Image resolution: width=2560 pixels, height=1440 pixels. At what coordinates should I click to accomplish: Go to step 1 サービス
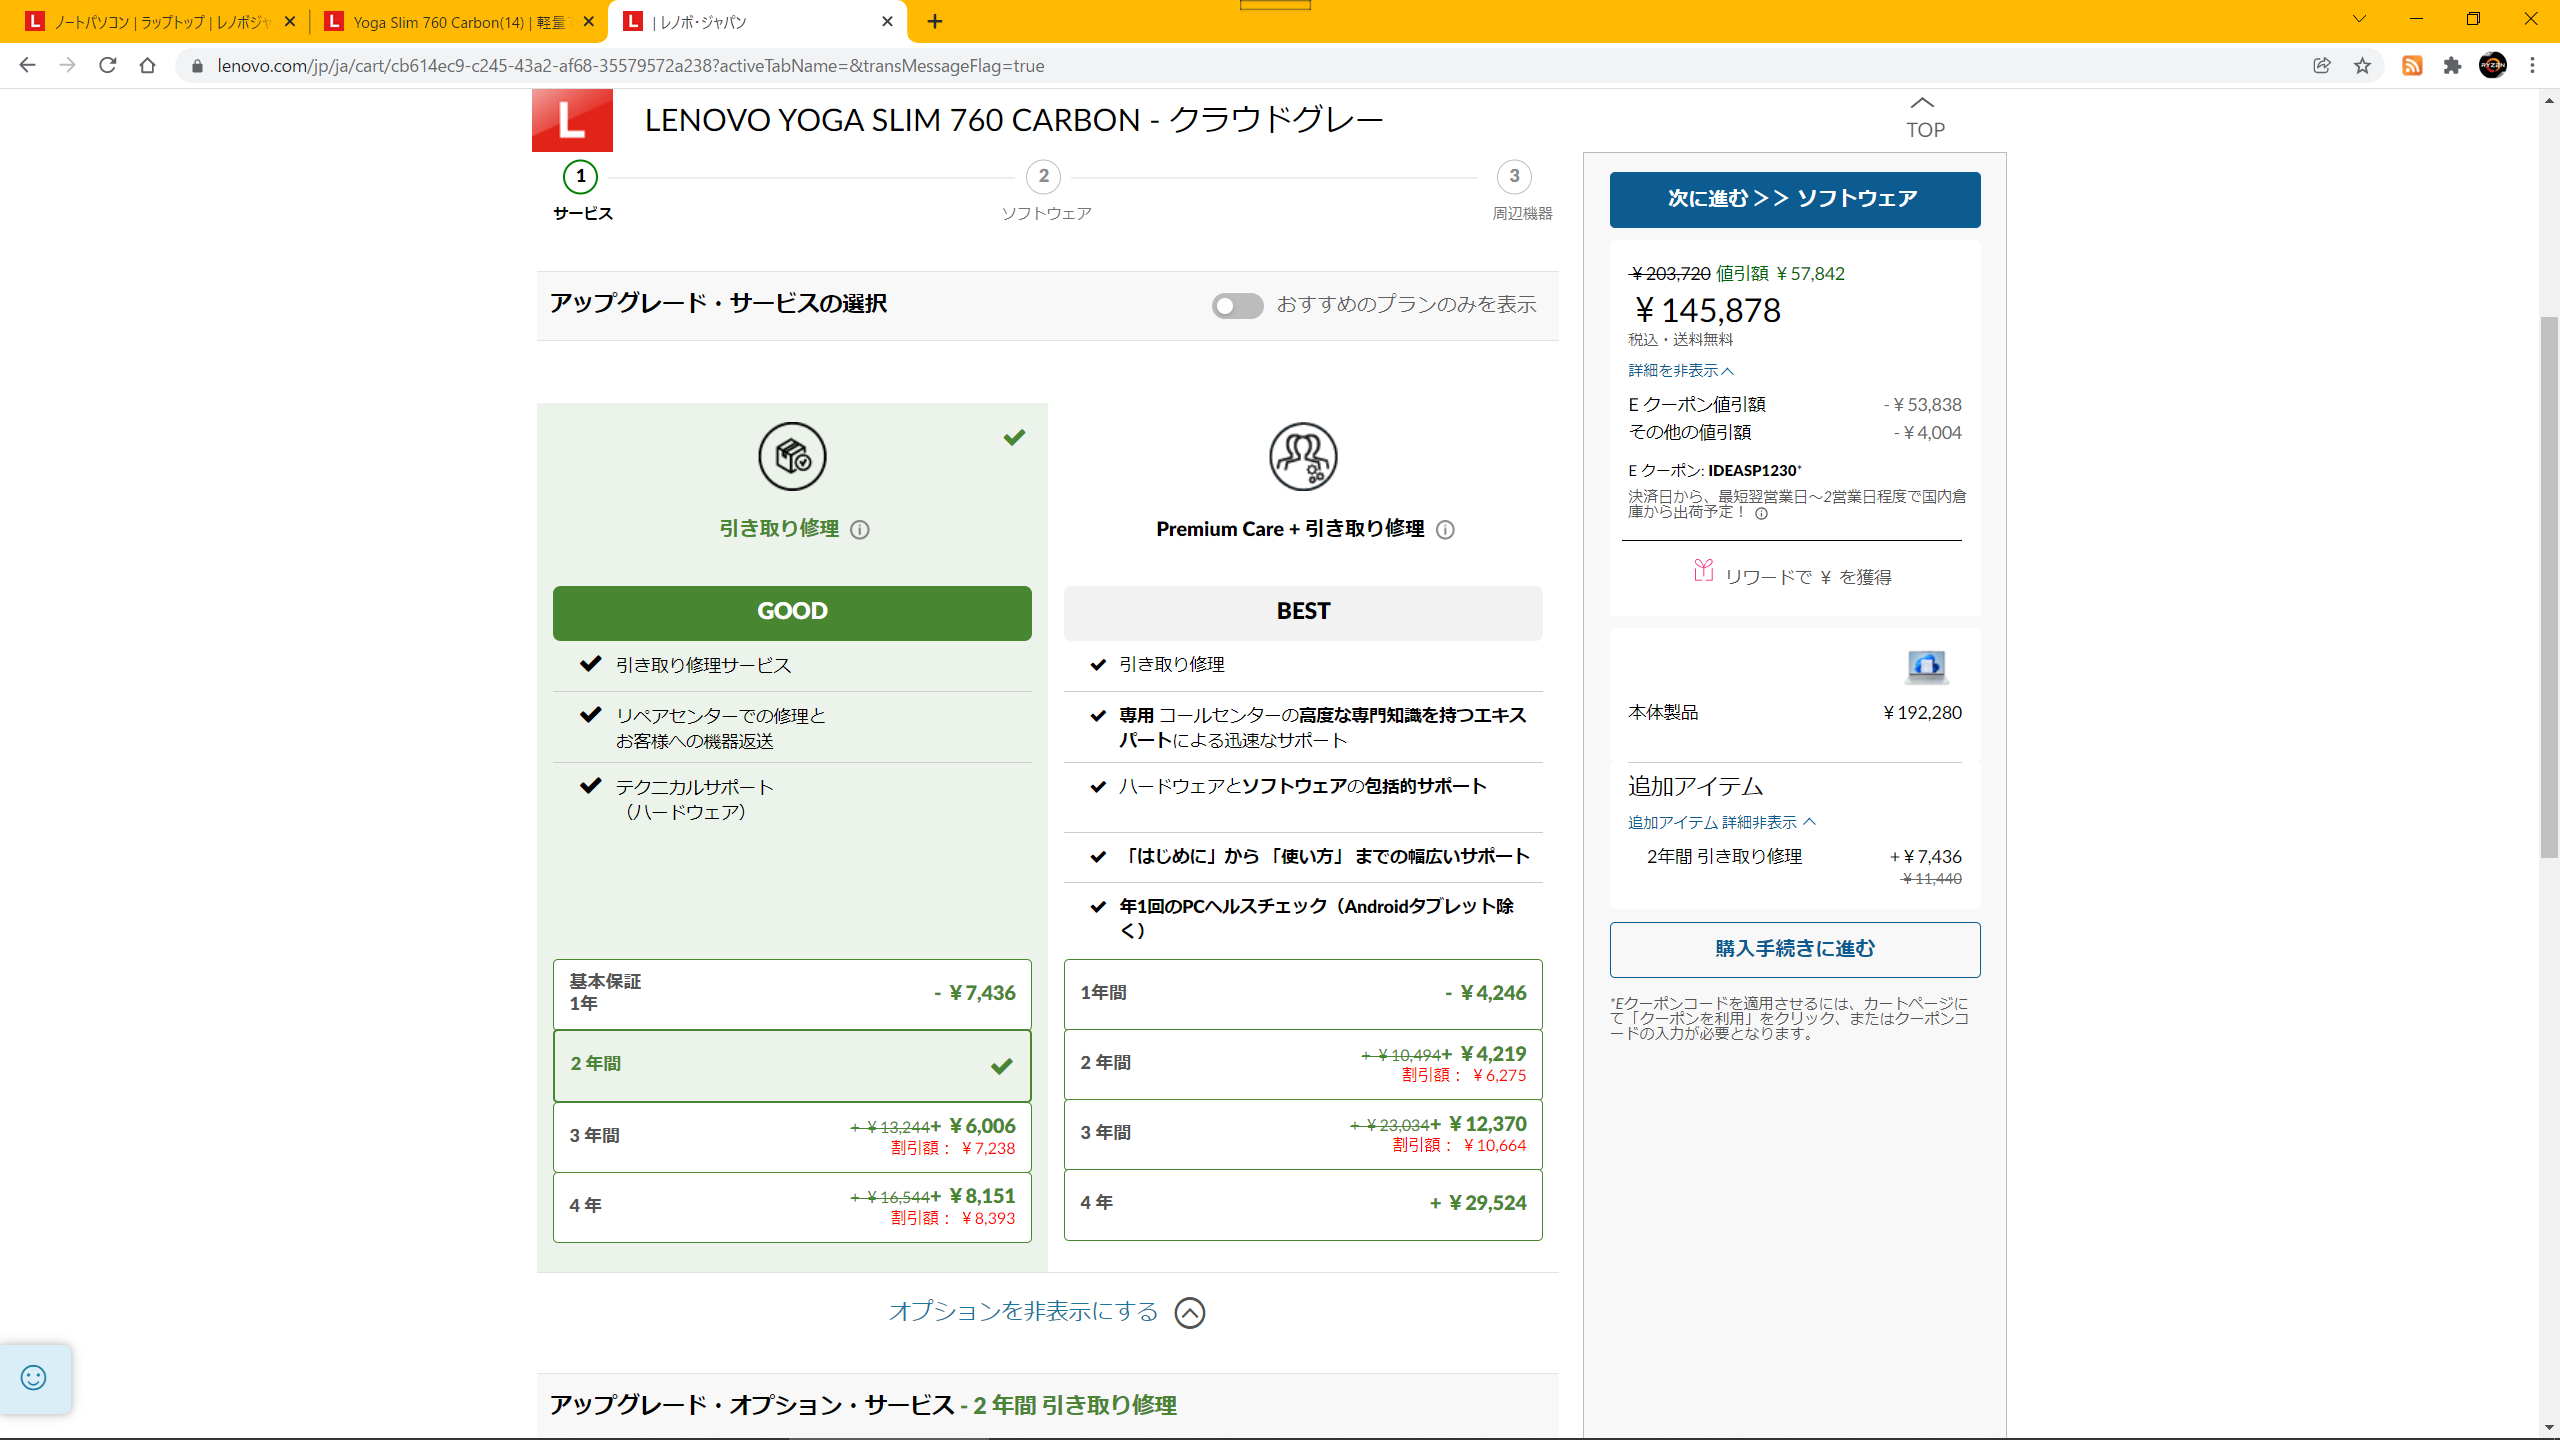(582, 191)
